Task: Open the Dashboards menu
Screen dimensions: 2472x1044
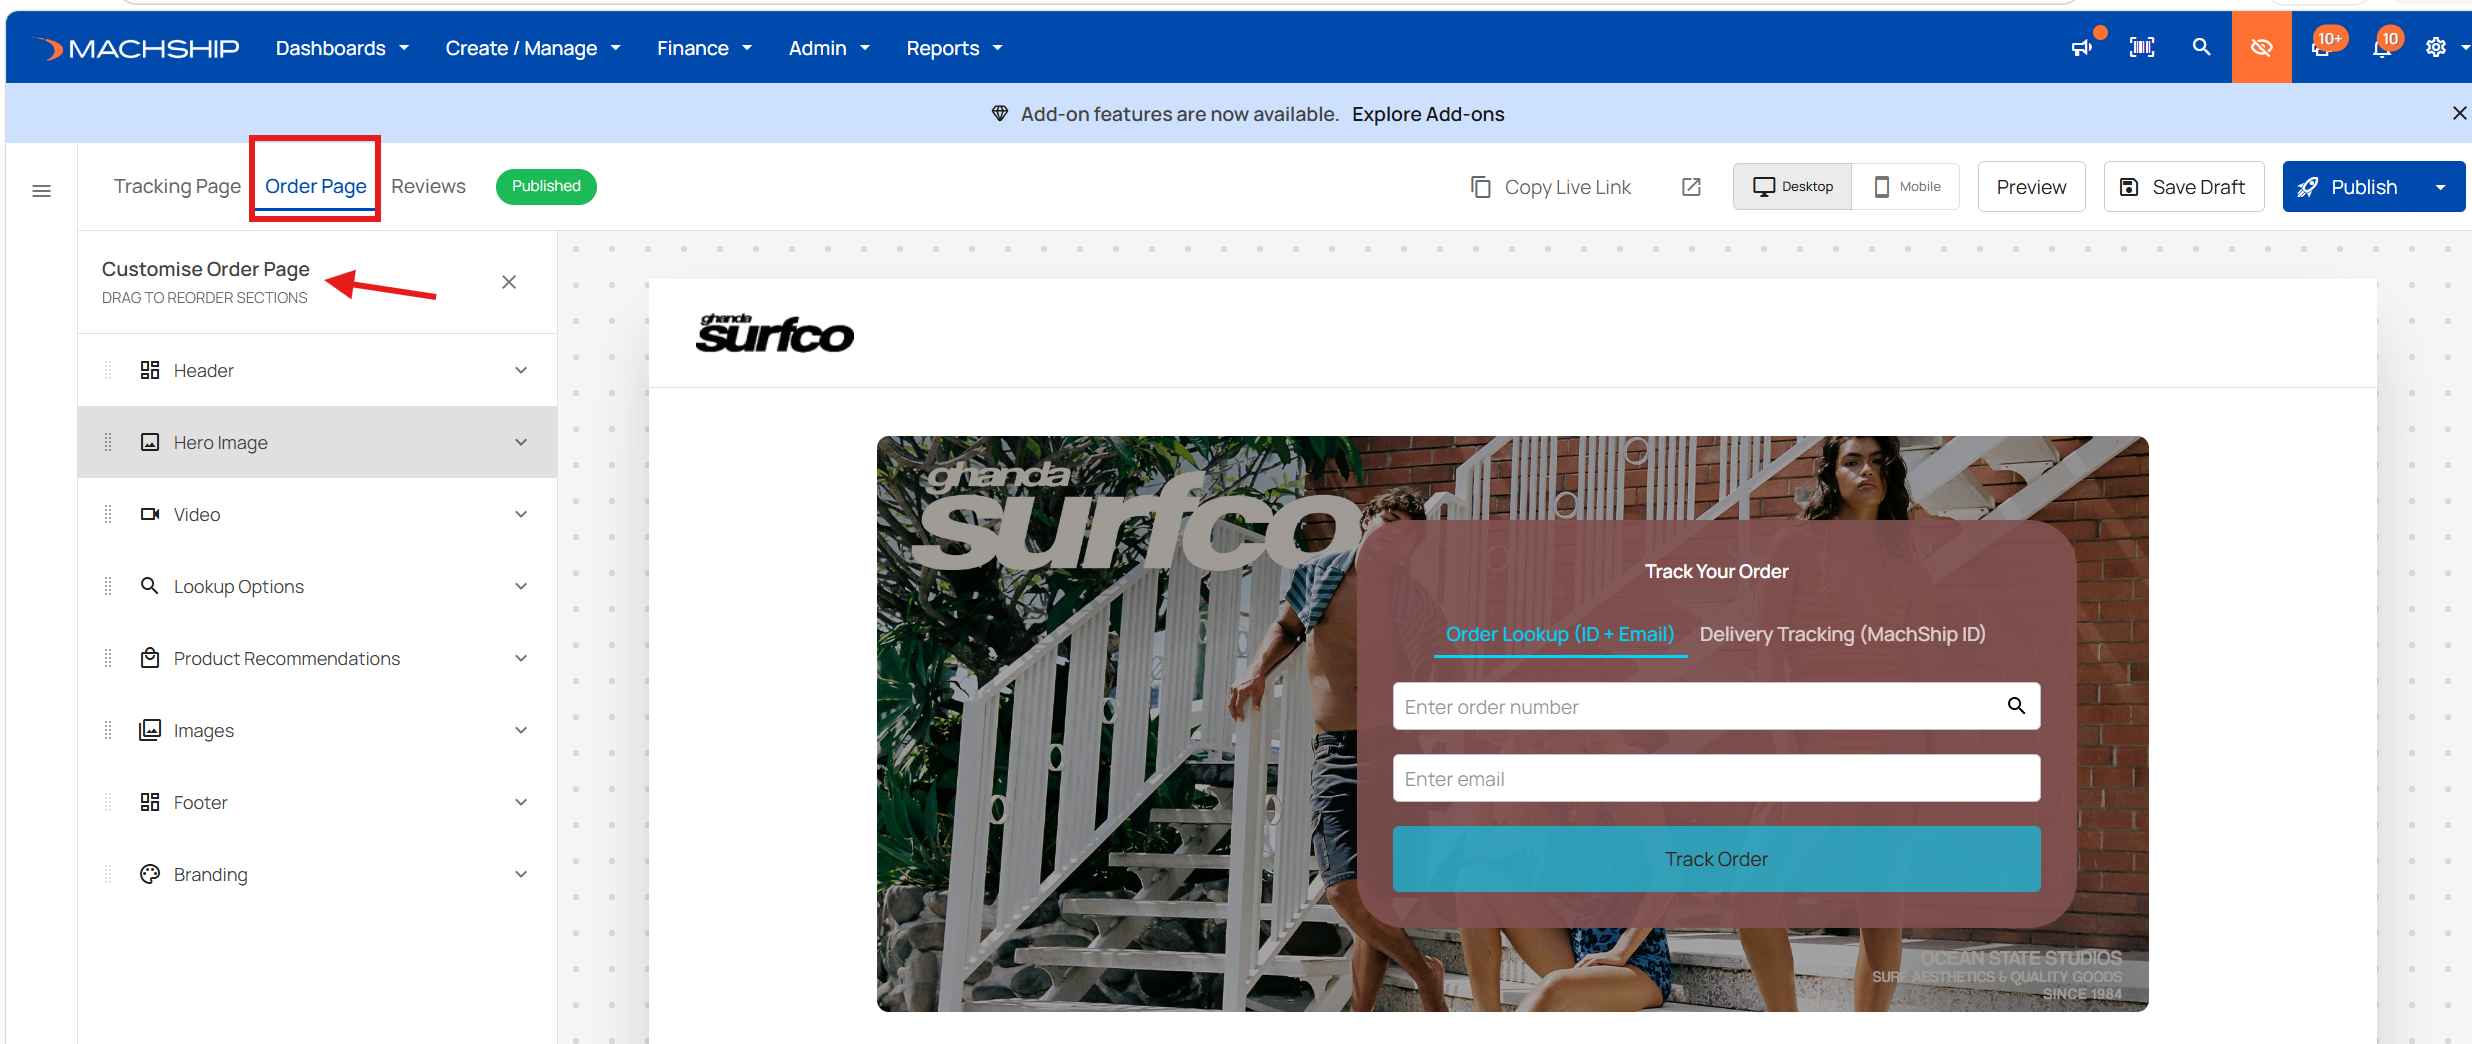Action: (342, 48)
